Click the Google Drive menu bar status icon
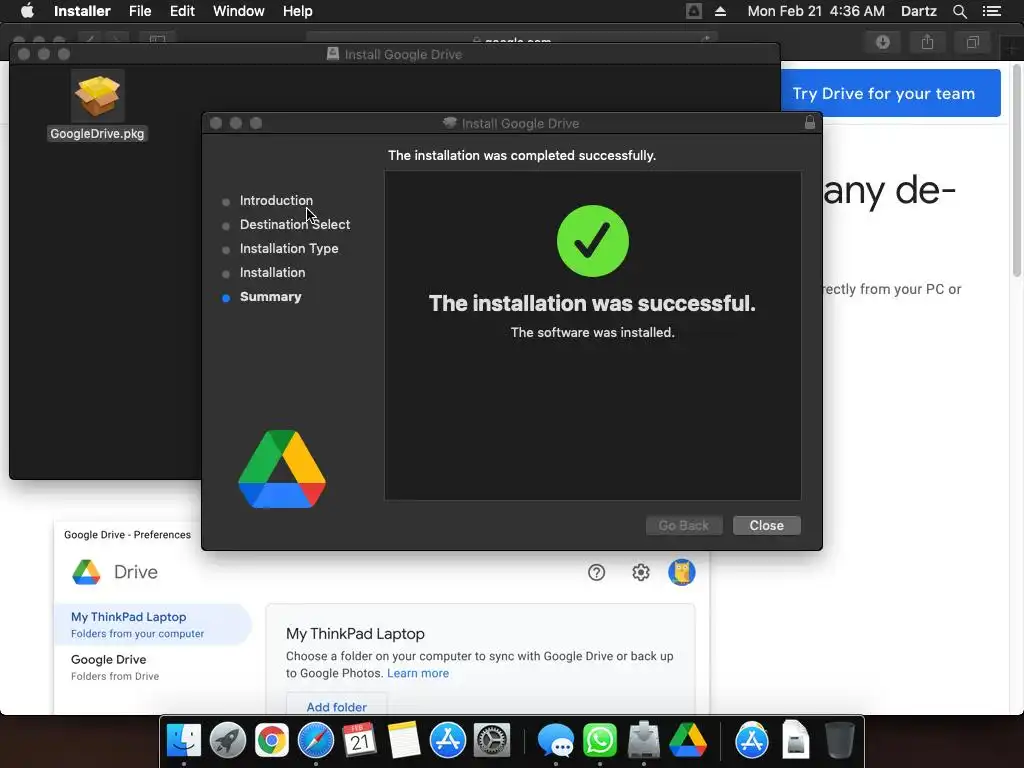 point(694,11)
